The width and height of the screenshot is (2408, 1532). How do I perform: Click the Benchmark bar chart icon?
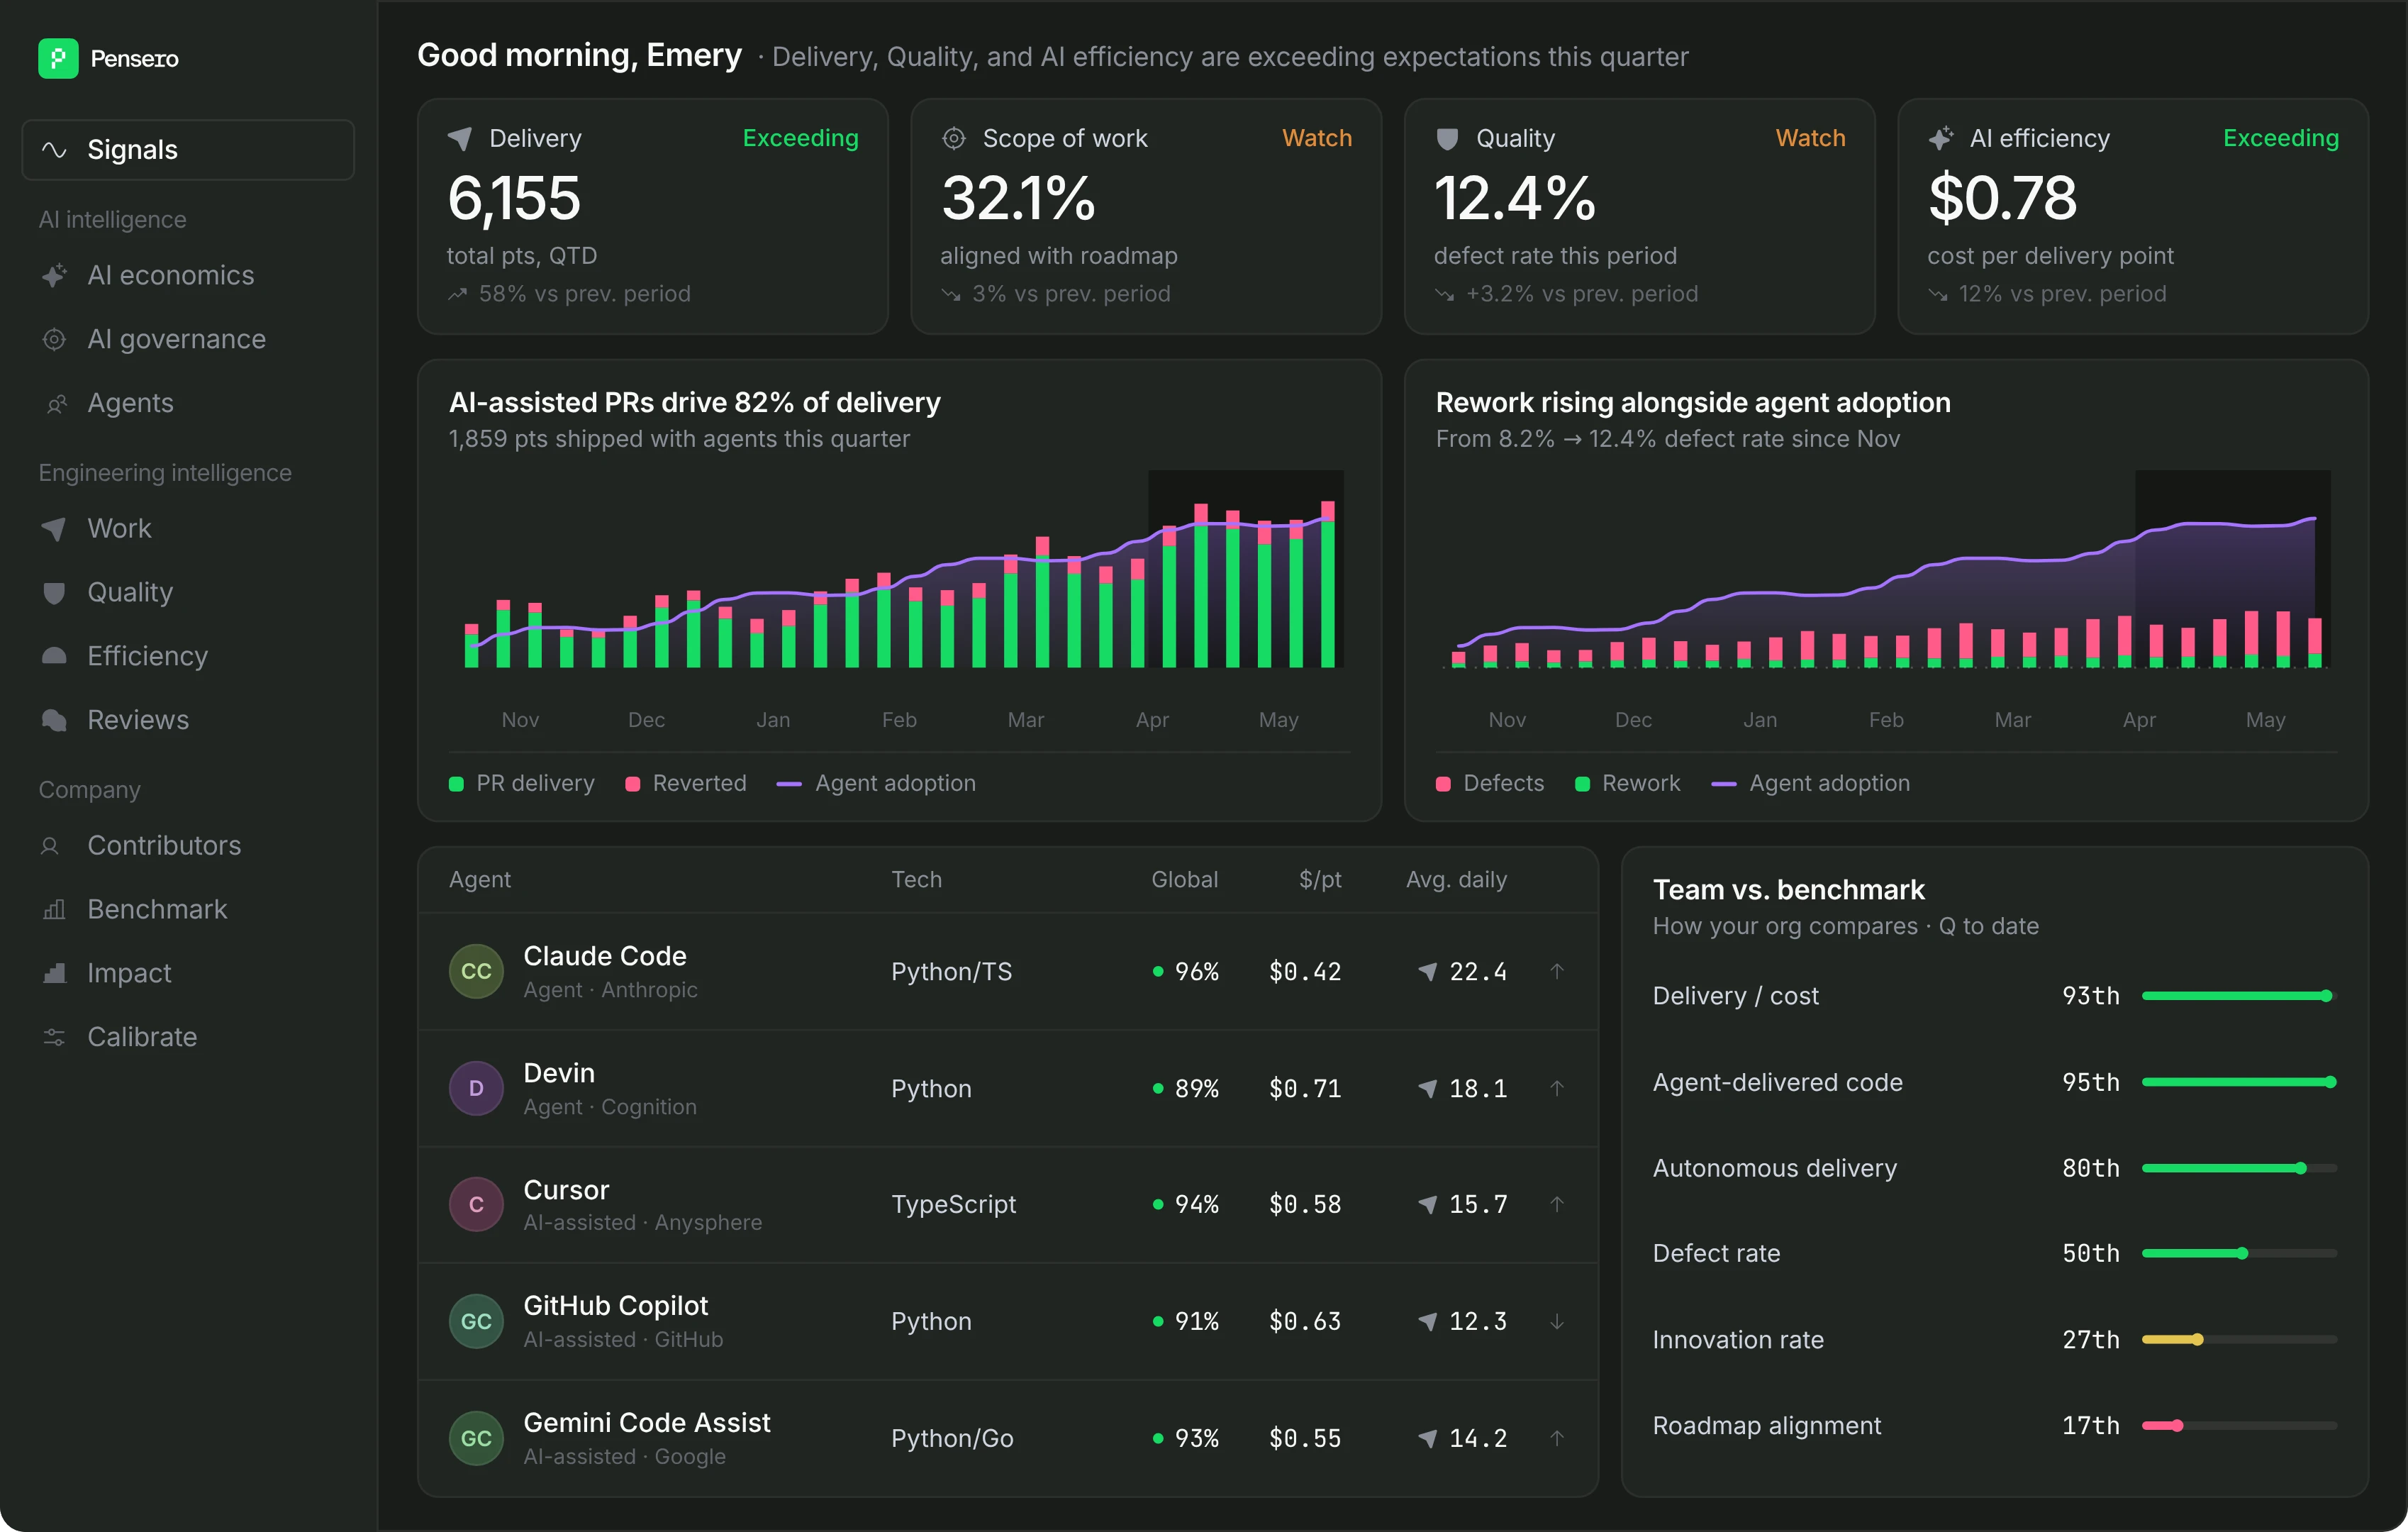pyautogui.click(x=54, y=910)
